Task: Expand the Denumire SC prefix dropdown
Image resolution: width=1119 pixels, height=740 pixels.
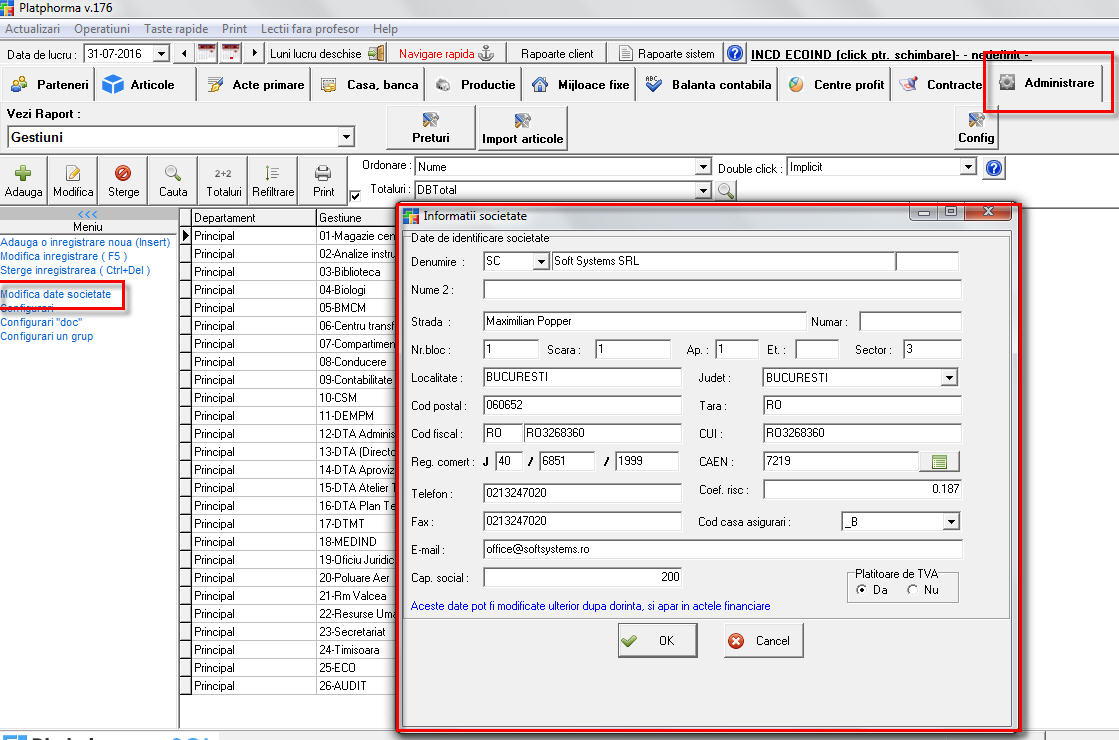Action: coord(541,262)
